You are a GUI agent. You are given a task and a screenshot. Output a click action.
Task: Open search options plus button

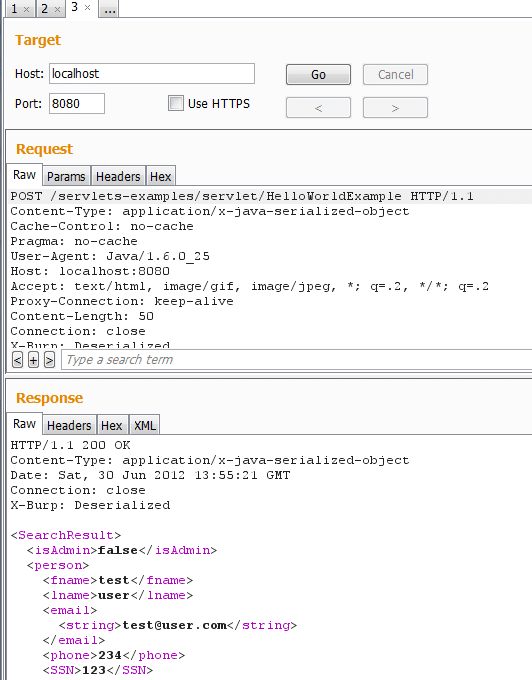tap(33, 360)
